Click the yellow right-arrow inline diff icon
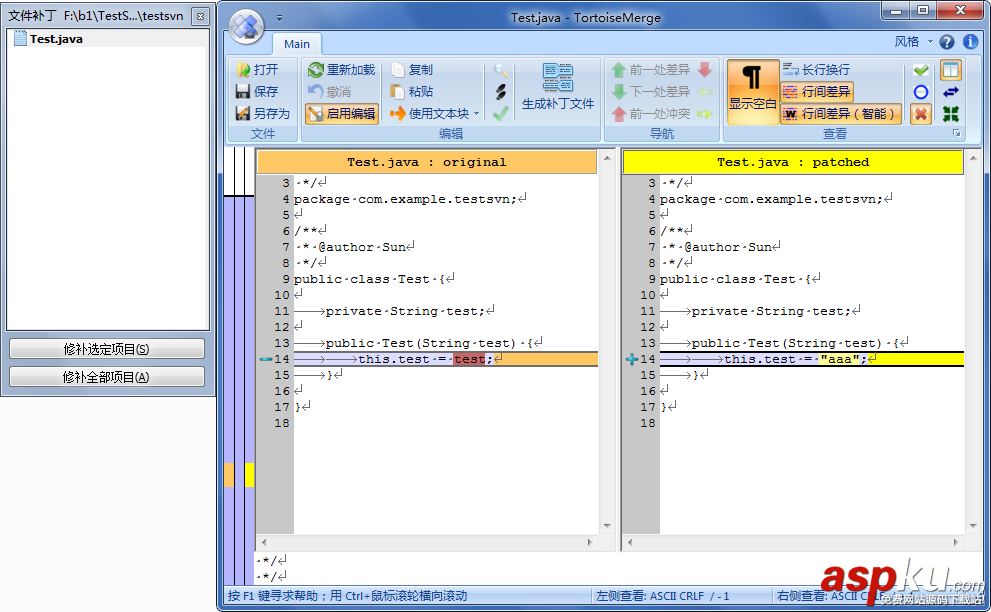 point(705,114)
